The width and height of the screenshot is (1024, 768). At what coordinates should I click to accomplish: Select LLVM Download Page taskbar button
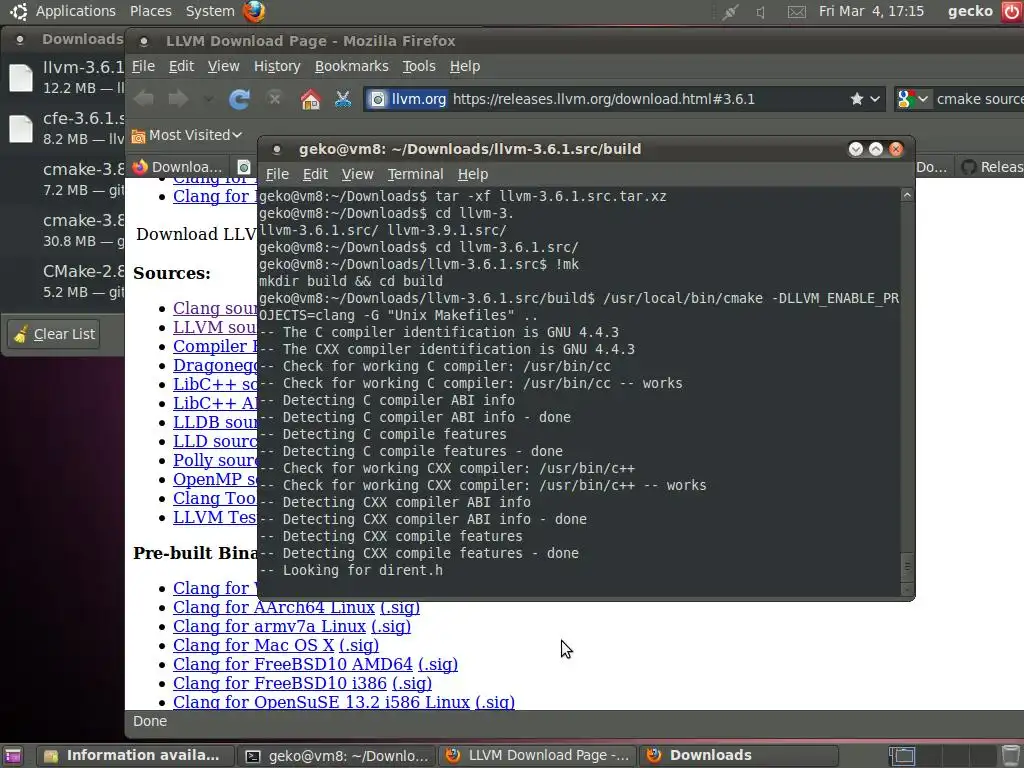[x=537, y=756]
